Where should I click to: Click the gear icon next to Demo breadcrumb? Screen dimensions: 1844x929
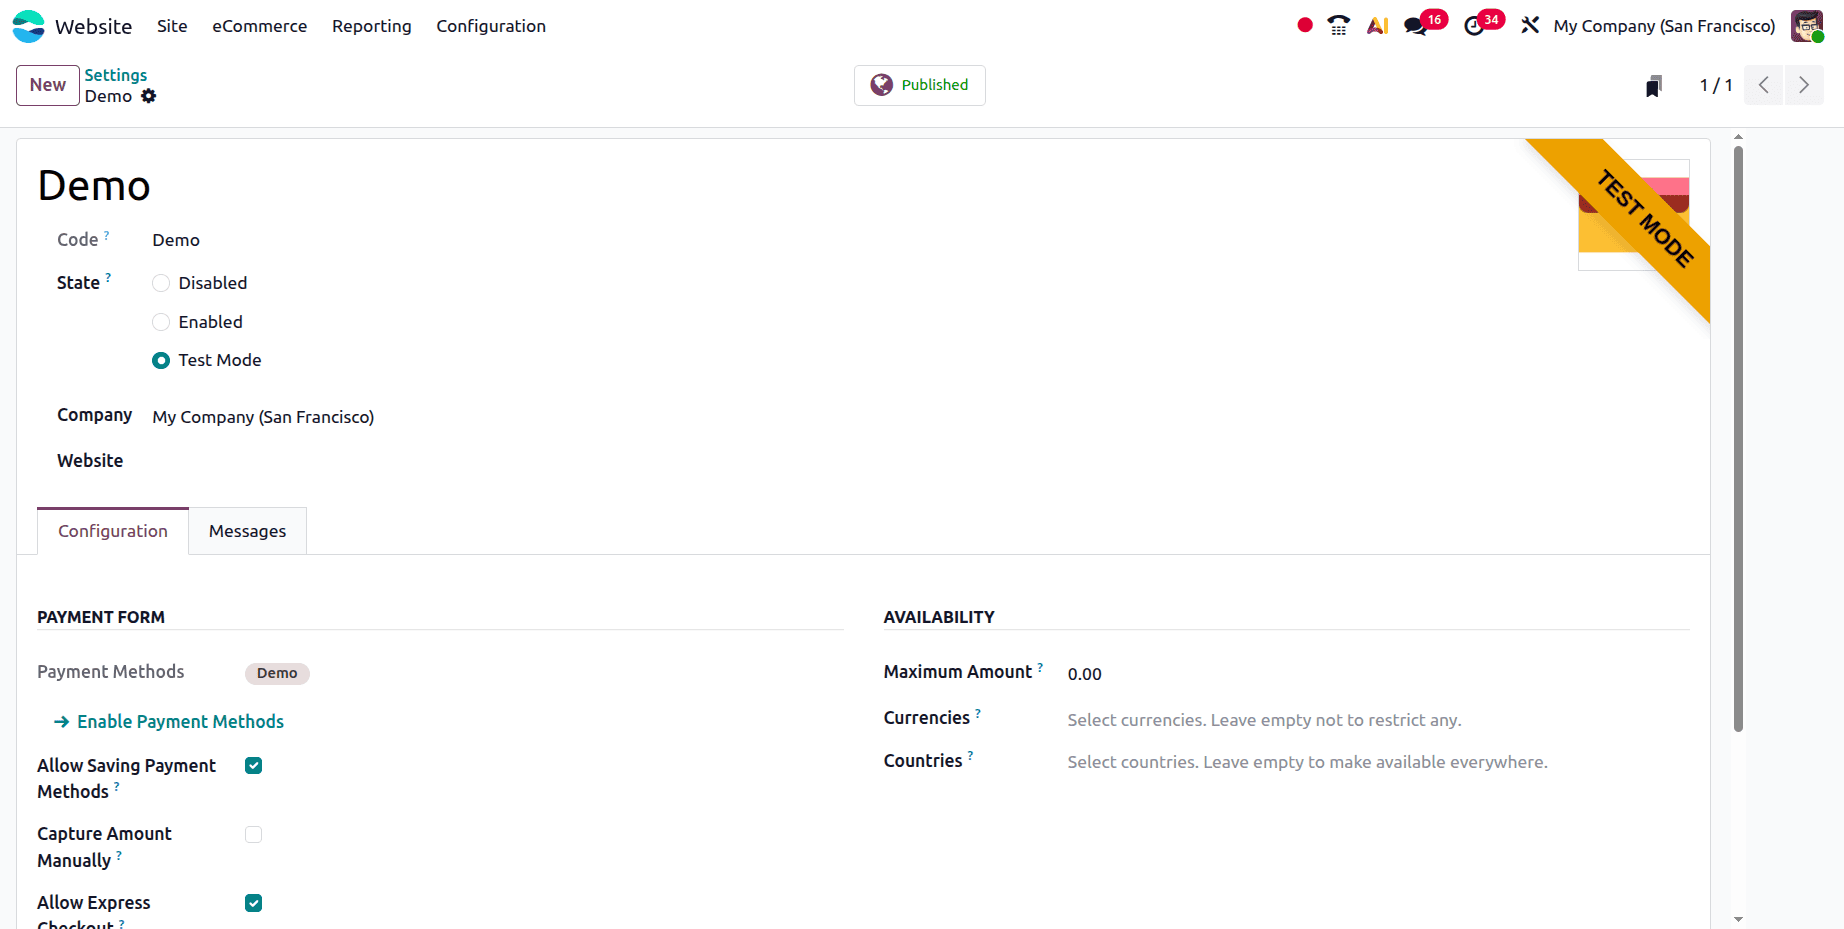click(x=149, y=96)
